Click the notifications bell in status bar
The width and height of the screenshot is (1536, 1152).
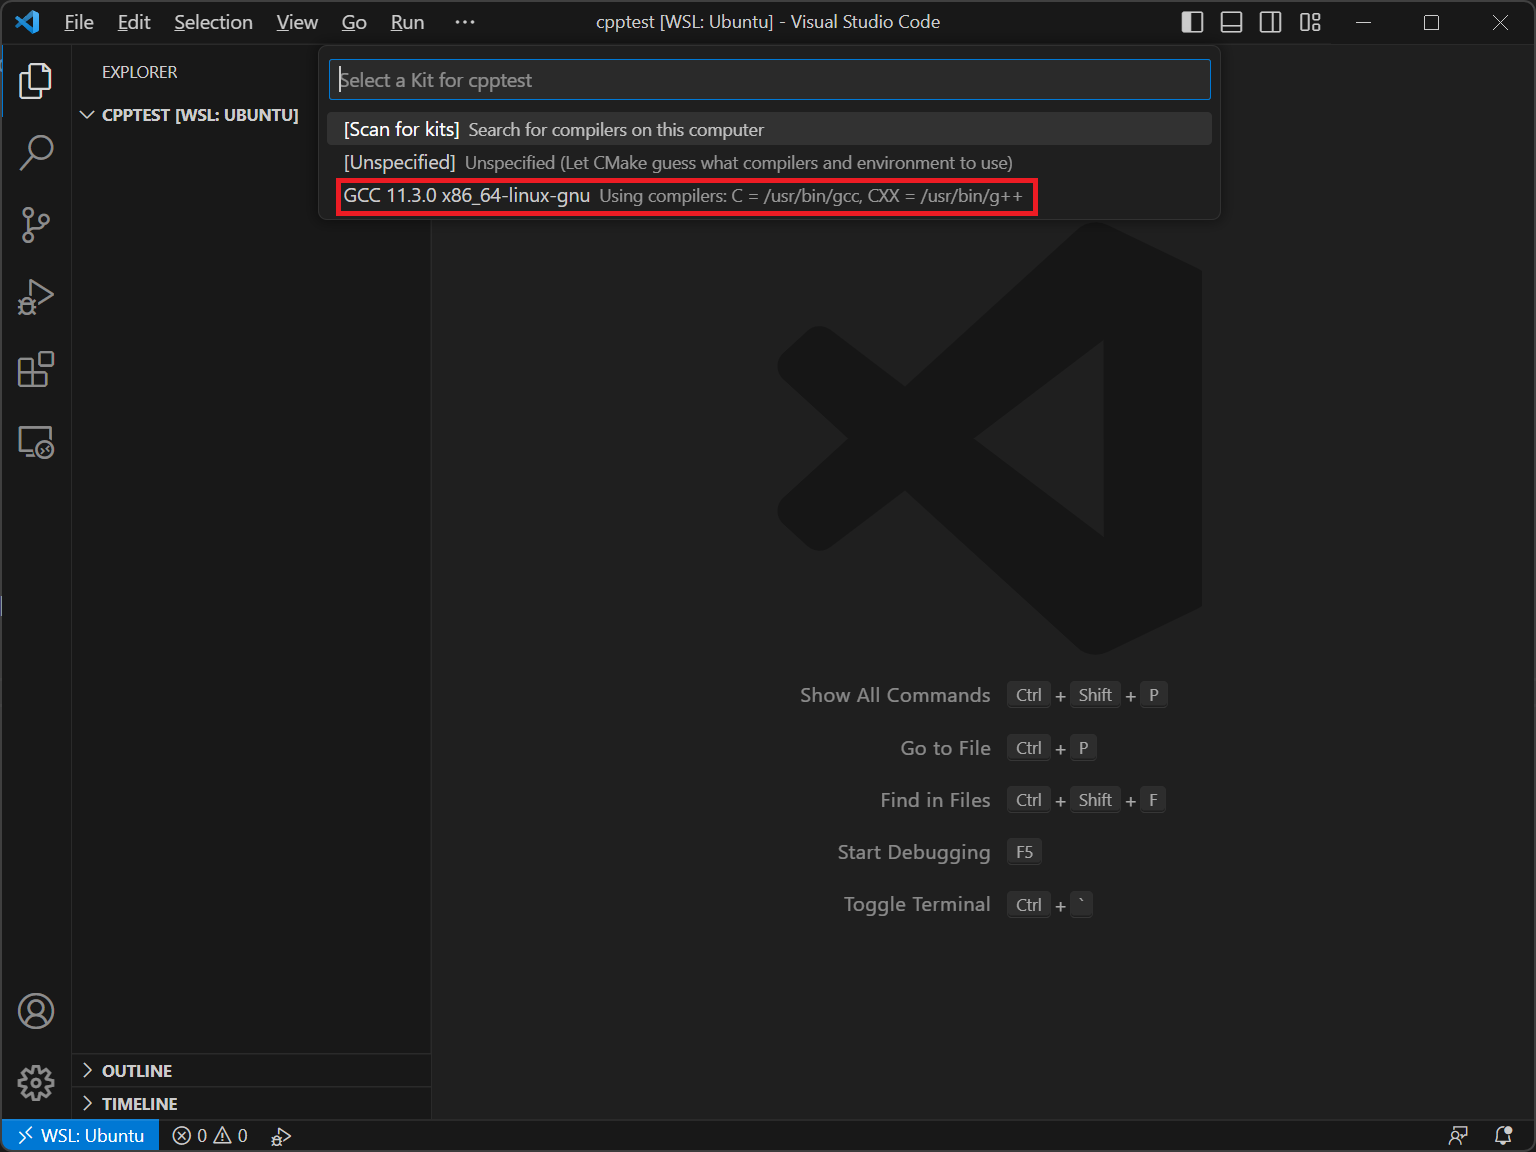coord(1503,1135)
